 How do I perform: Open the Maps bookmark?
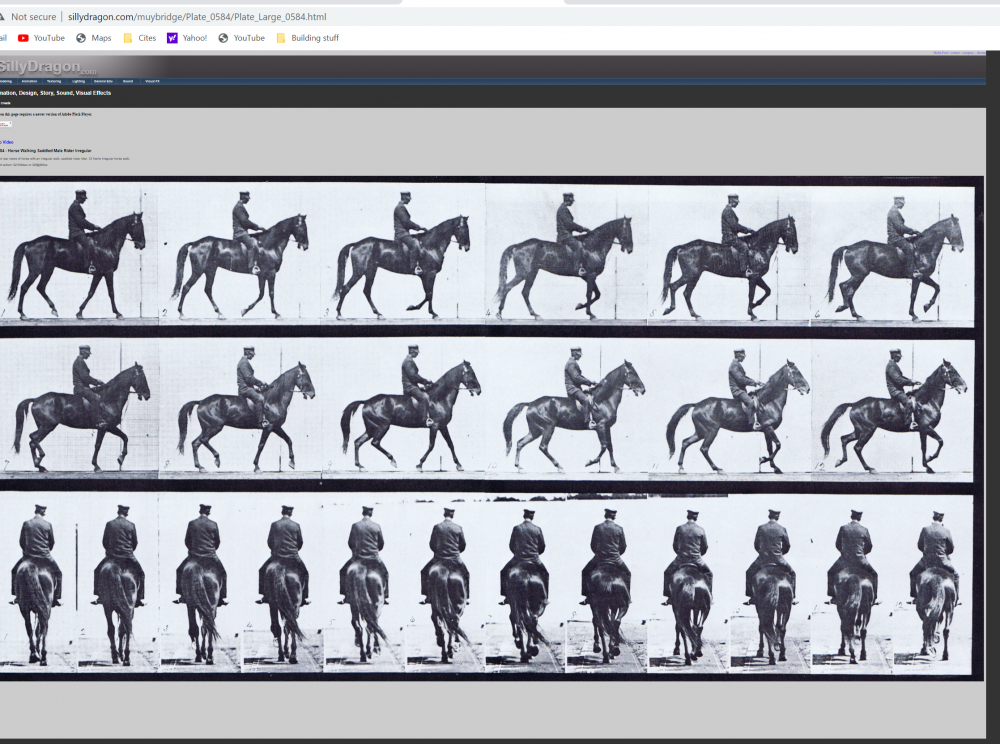[x=93, y=38]
